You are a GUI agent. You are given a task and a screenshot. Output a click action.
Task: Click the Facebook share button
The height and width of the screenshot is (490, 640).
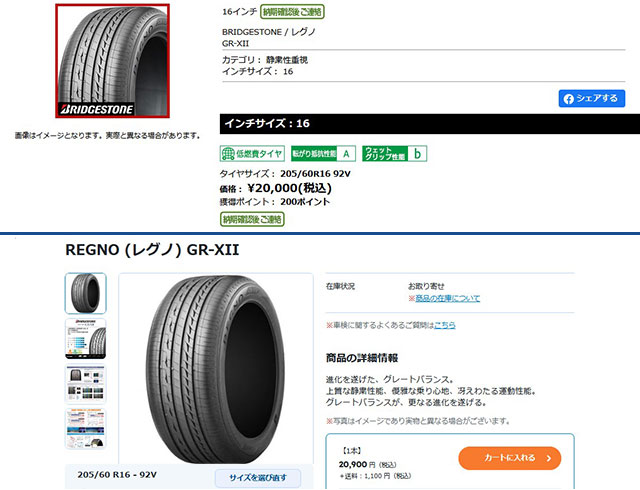click(591, 98)
